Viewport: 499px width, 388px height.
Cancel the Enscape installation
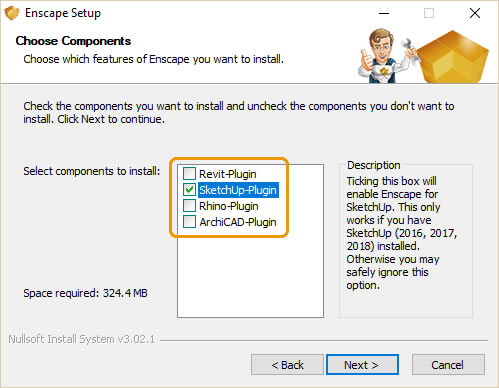(448, 365)
